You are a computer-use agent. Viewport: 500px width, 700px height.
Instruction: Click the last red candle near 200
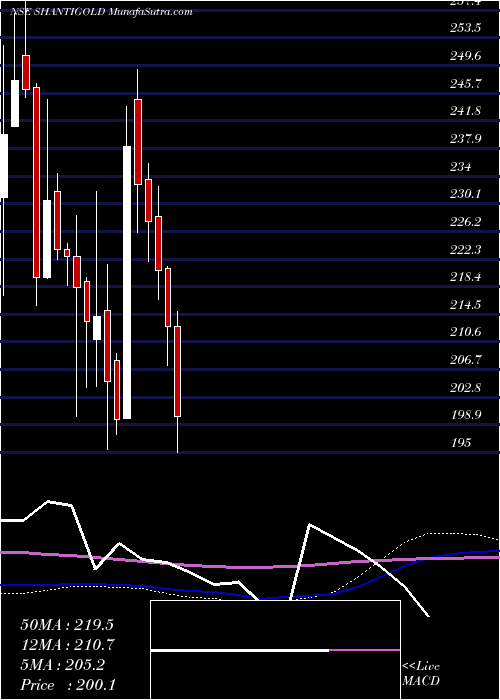point(177,371)
